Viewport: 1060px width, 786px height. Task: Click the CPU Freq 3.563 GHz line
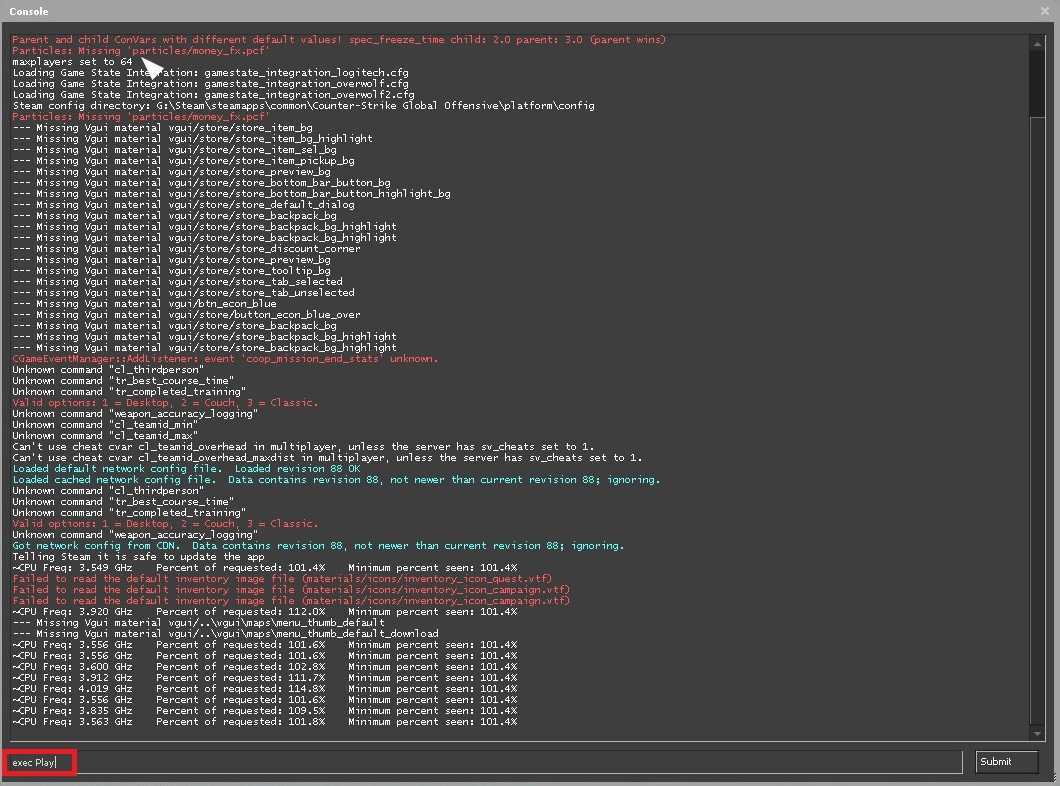point(265,722)
